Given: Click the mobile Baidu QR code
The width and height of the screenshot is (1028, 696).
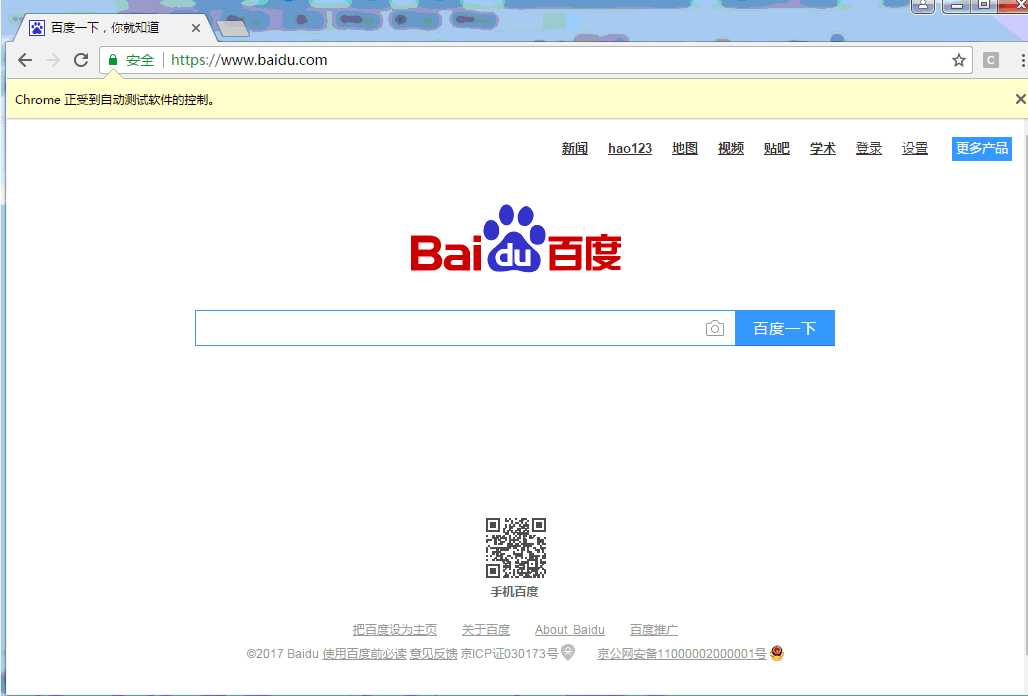Looking at the screenshot, I should (x=516, y=548).
